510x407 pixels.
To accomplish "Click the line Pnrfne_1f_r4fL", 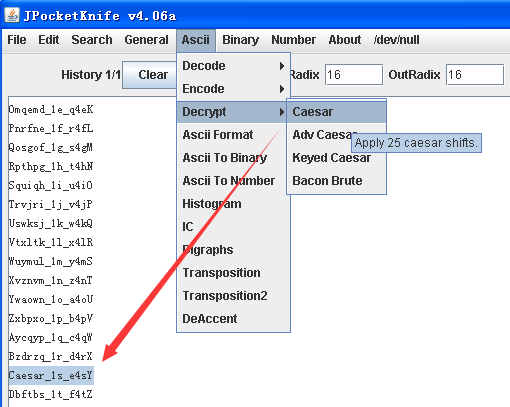I will pyautogui.click(x=51, y=129).
